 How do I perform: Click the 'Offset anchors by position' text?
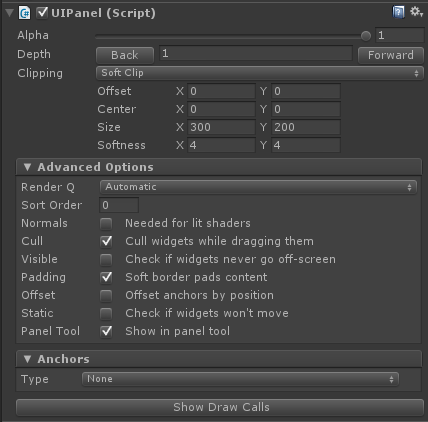[x=199, y=295]
